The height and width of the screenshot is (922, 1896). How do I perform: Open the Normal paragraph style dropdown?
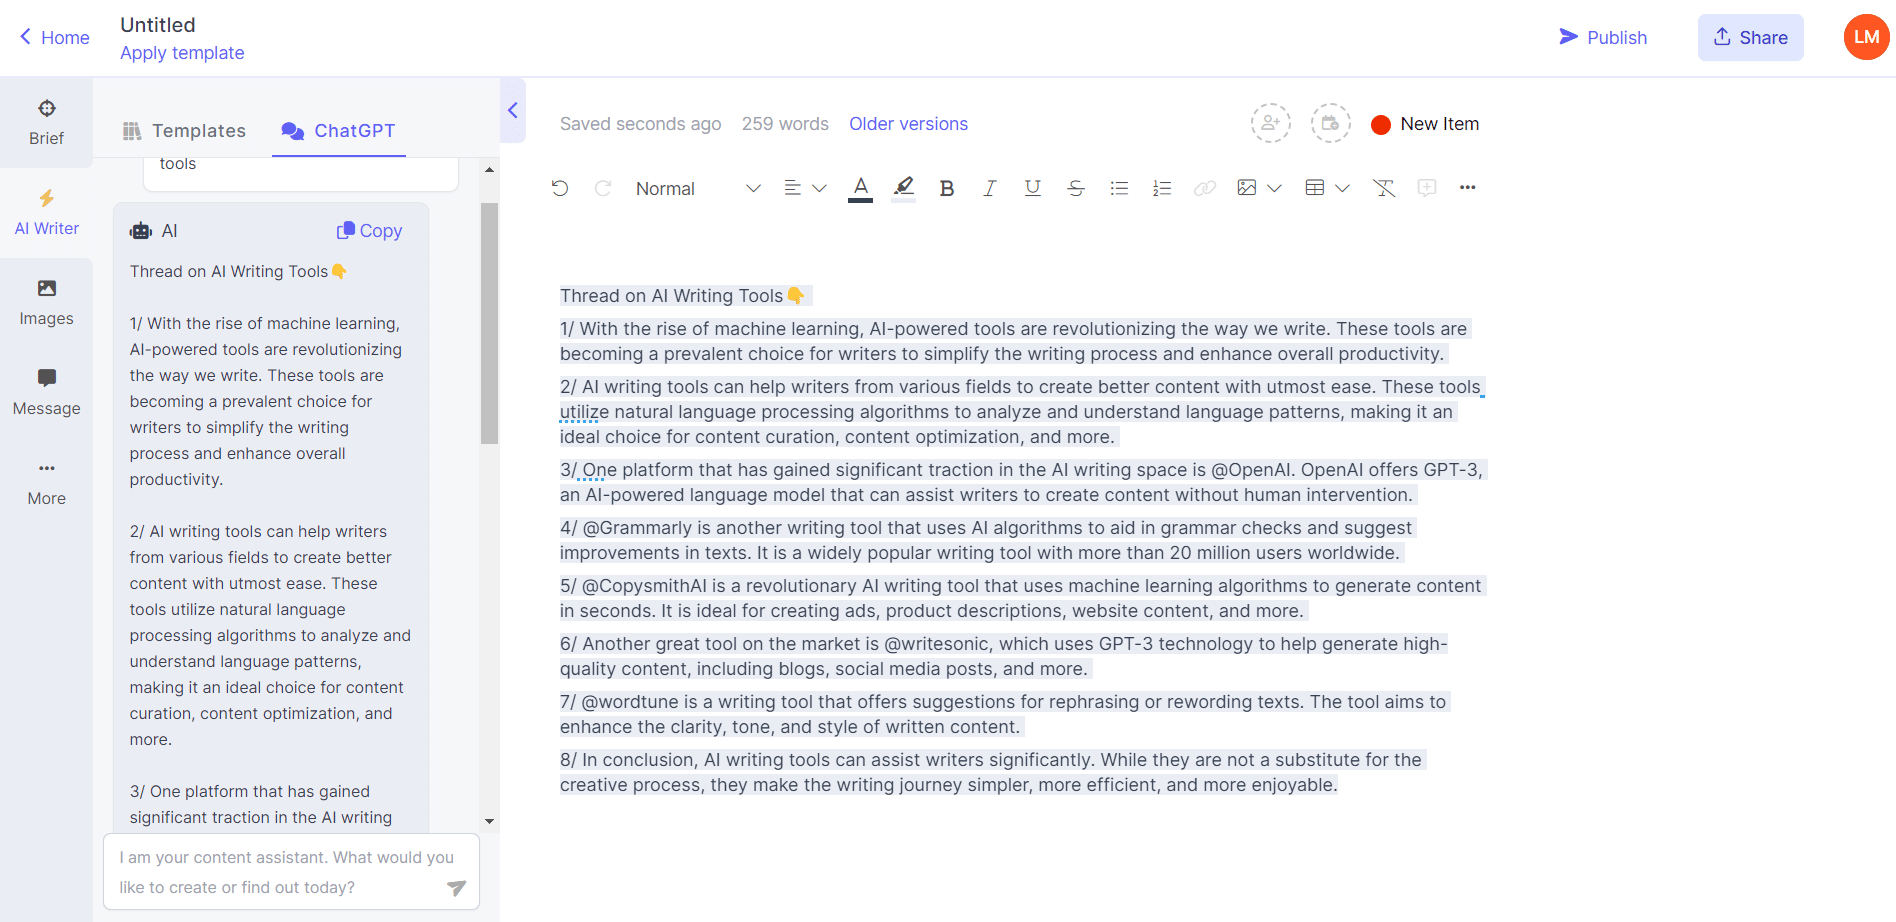tap(698, 188)
